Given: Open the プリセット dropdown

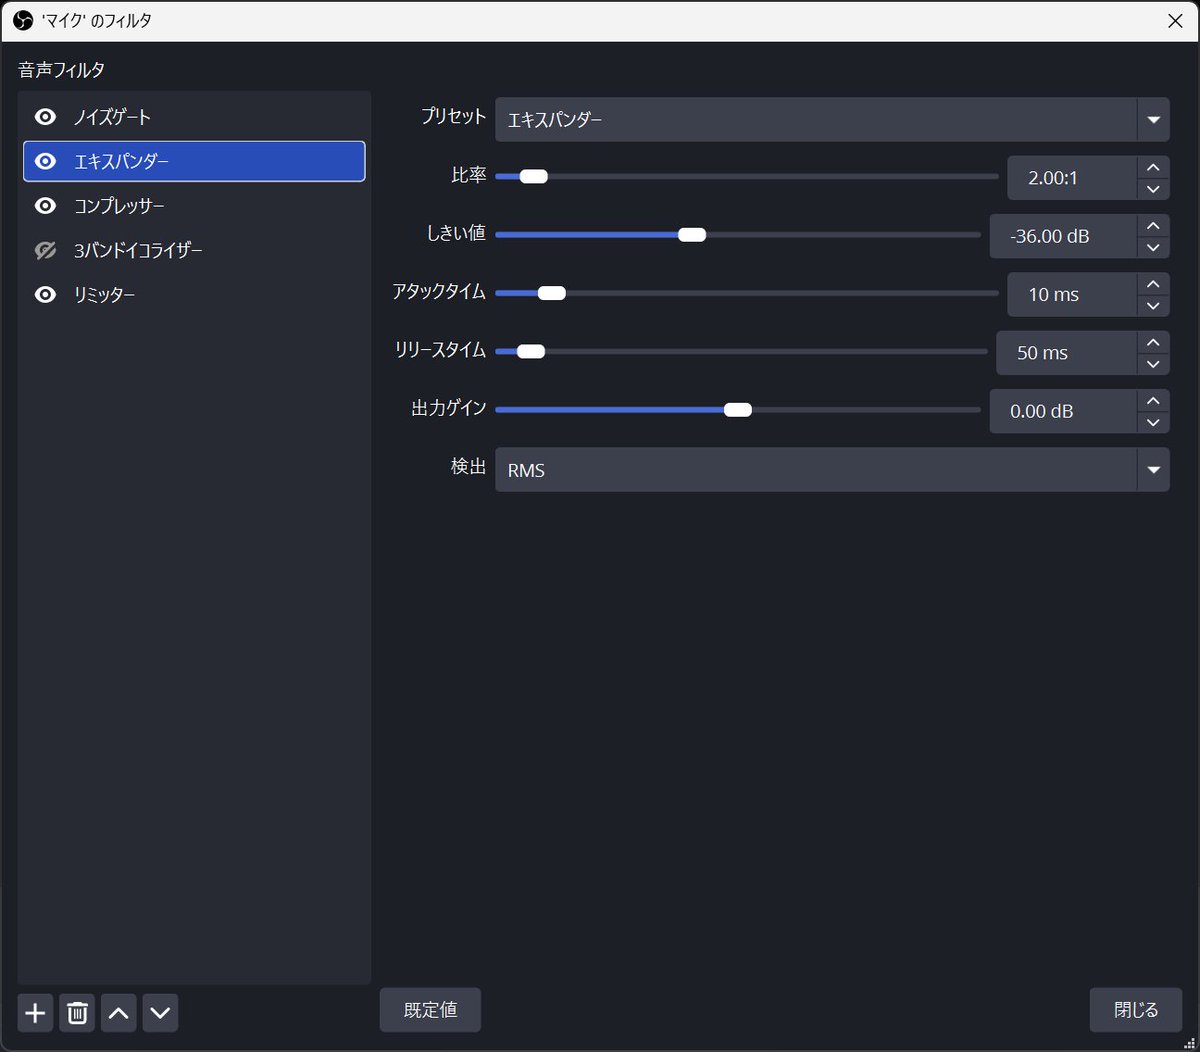Looking at the screenshot, I should (832, 120).
